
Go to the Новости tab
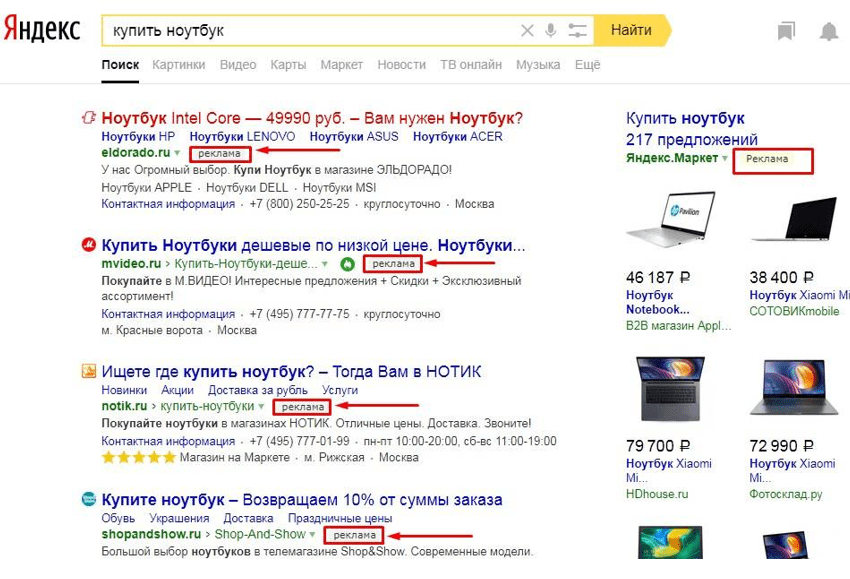click(402, 65)
